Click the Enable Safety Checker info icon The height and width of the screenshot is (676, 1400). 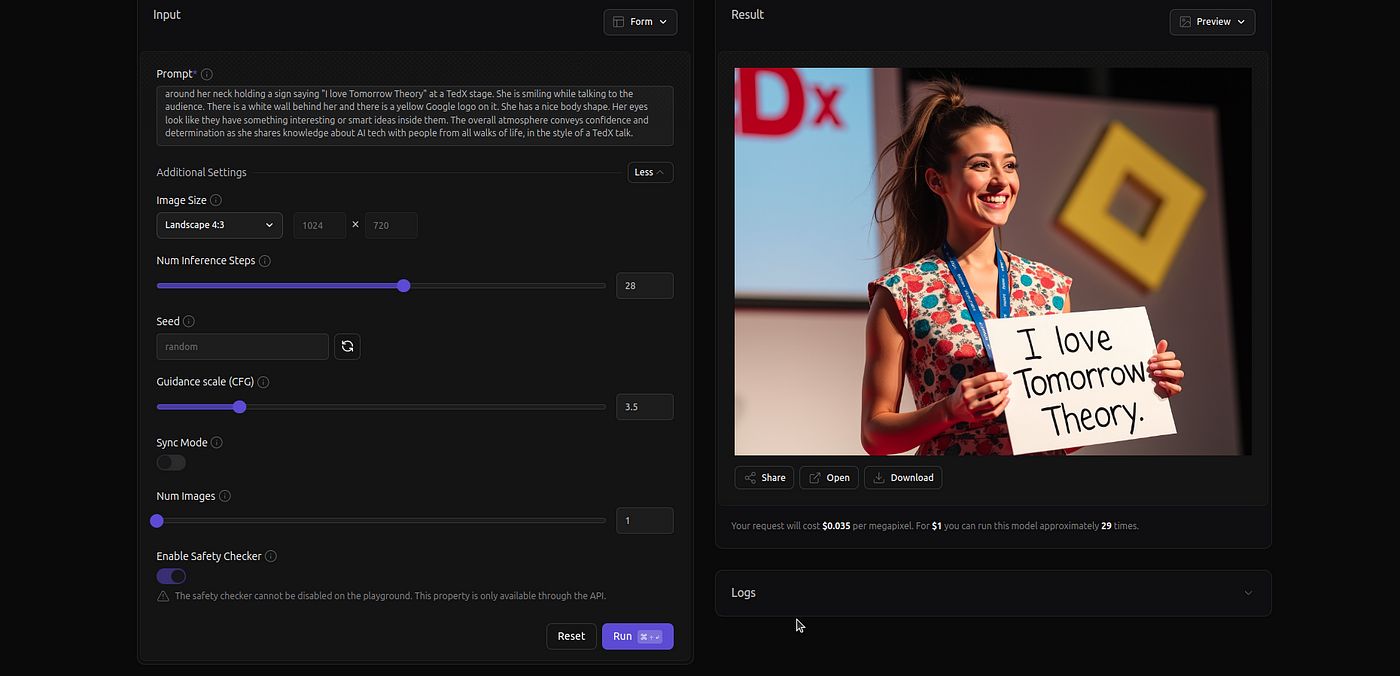[x=271, y=556]
